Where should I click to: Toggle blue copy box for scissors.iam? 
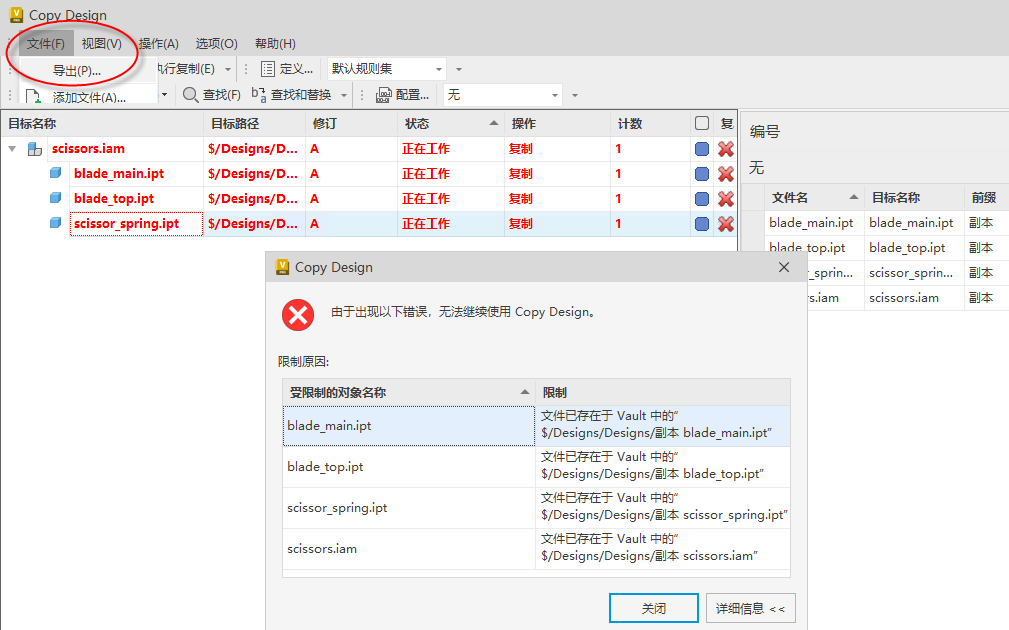point(702,149)
